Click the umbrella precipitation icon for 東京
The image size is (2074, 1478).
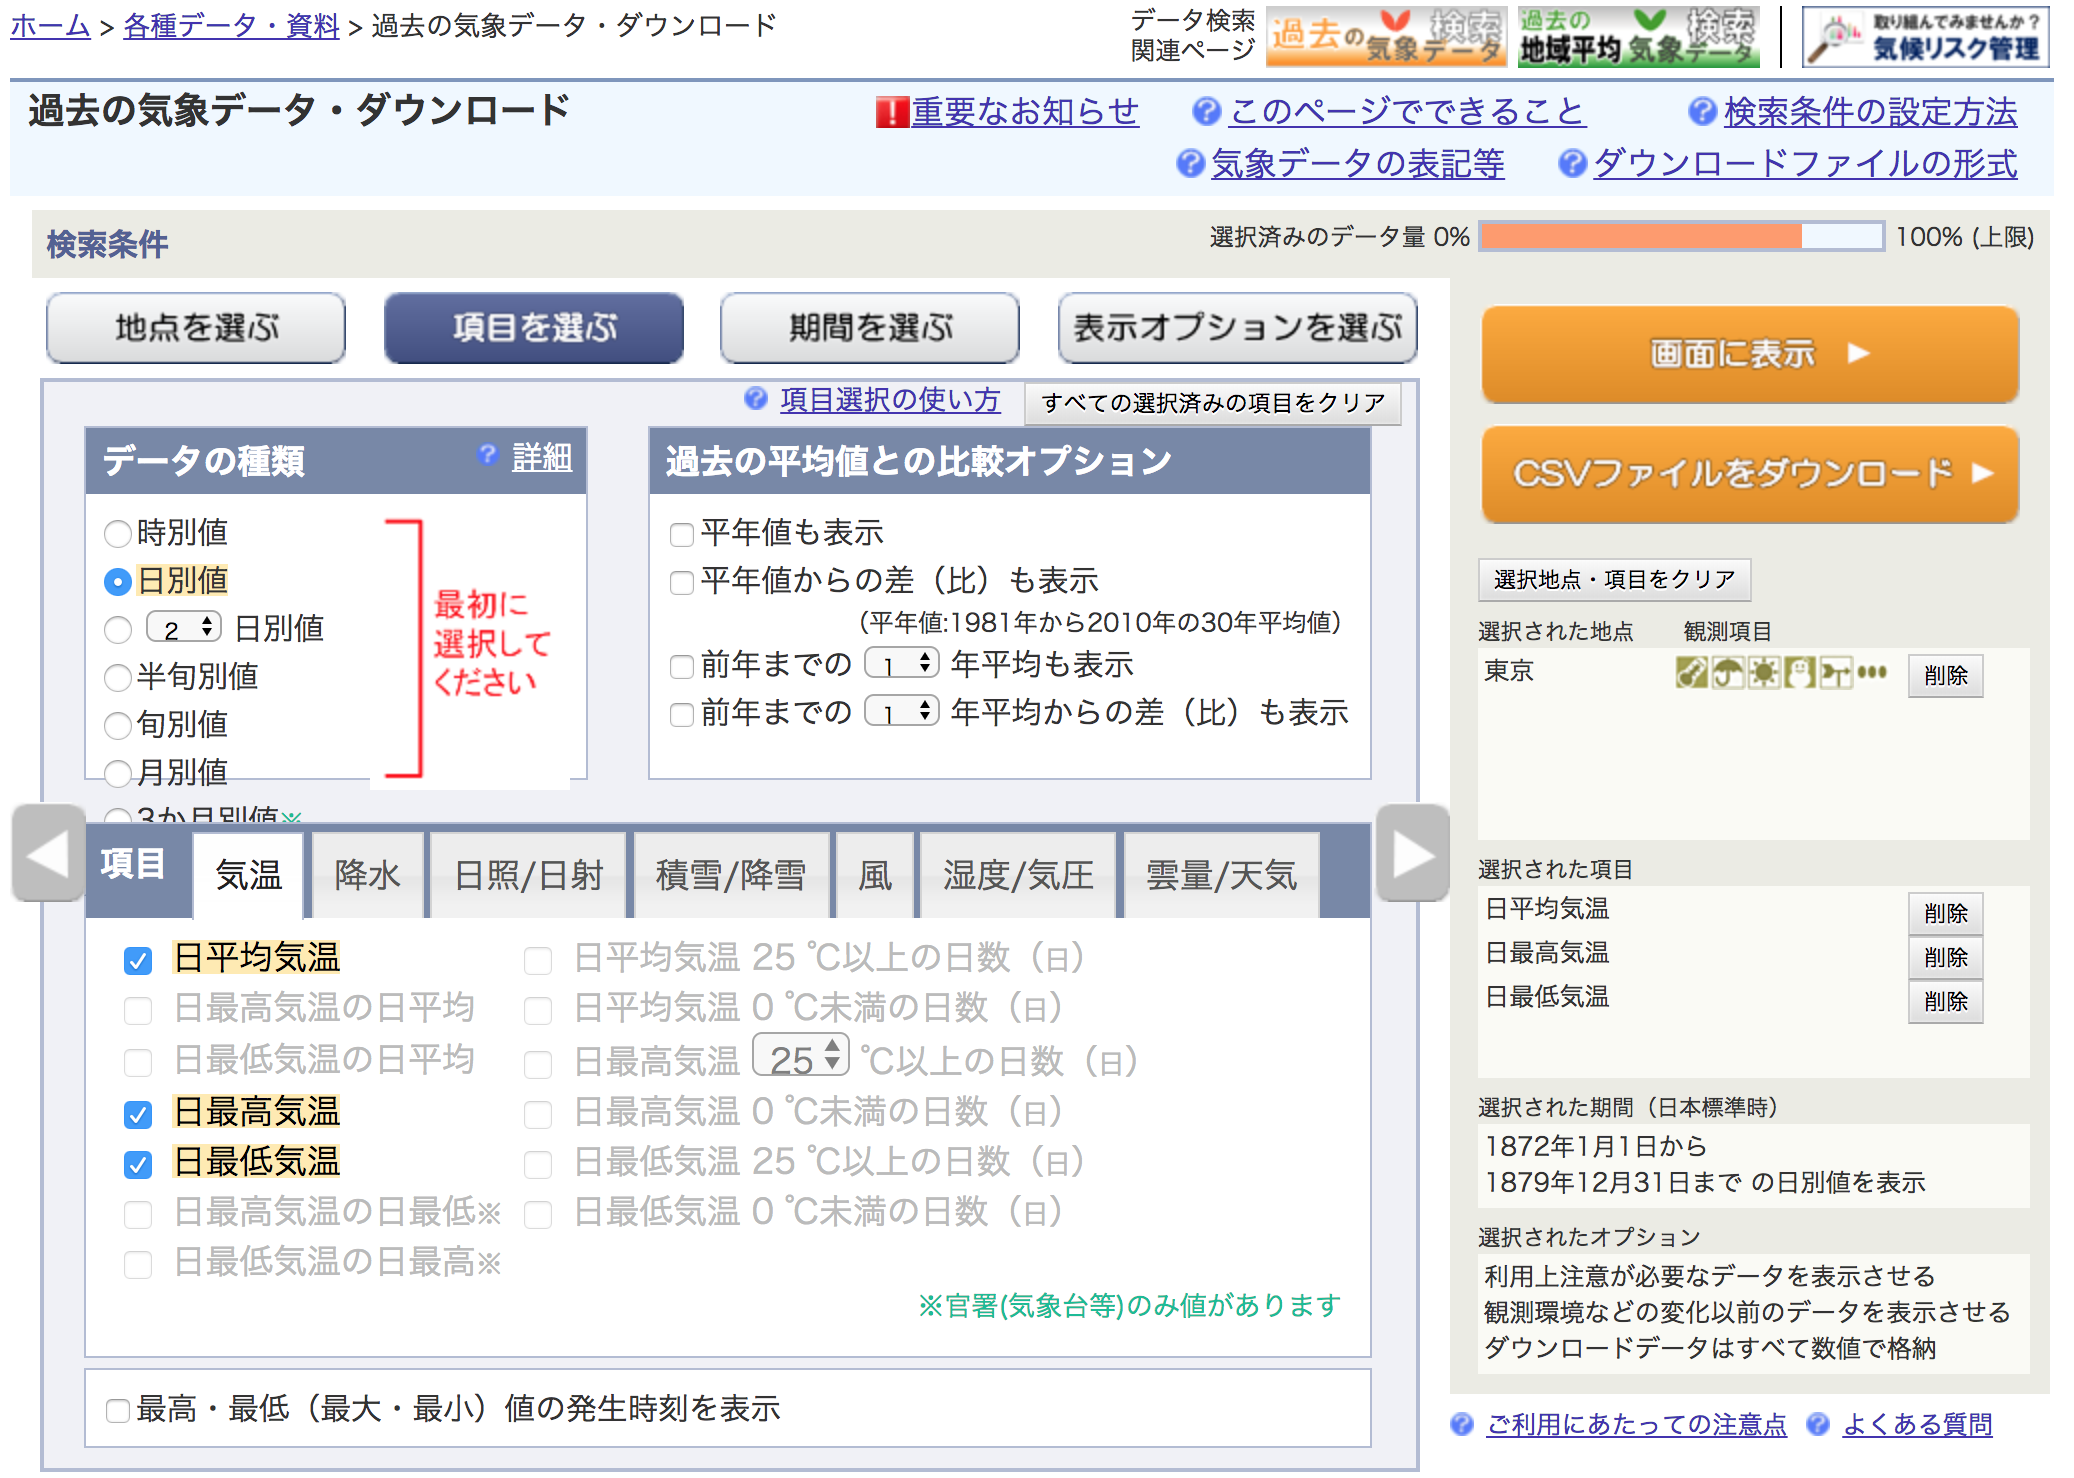click(x=1727, y=673)
